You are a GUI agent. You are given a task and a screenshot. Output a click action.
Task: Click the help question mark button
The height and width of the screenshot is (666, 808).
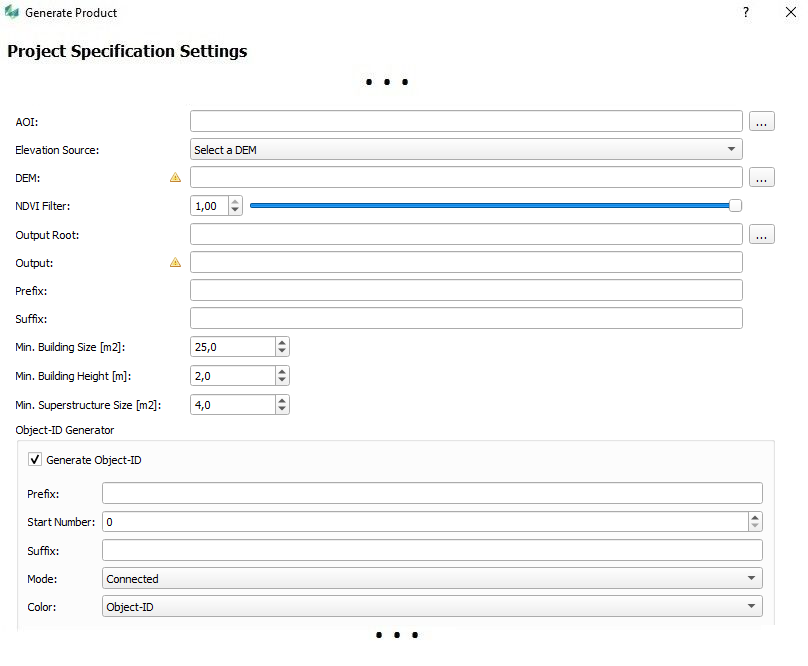745,13
